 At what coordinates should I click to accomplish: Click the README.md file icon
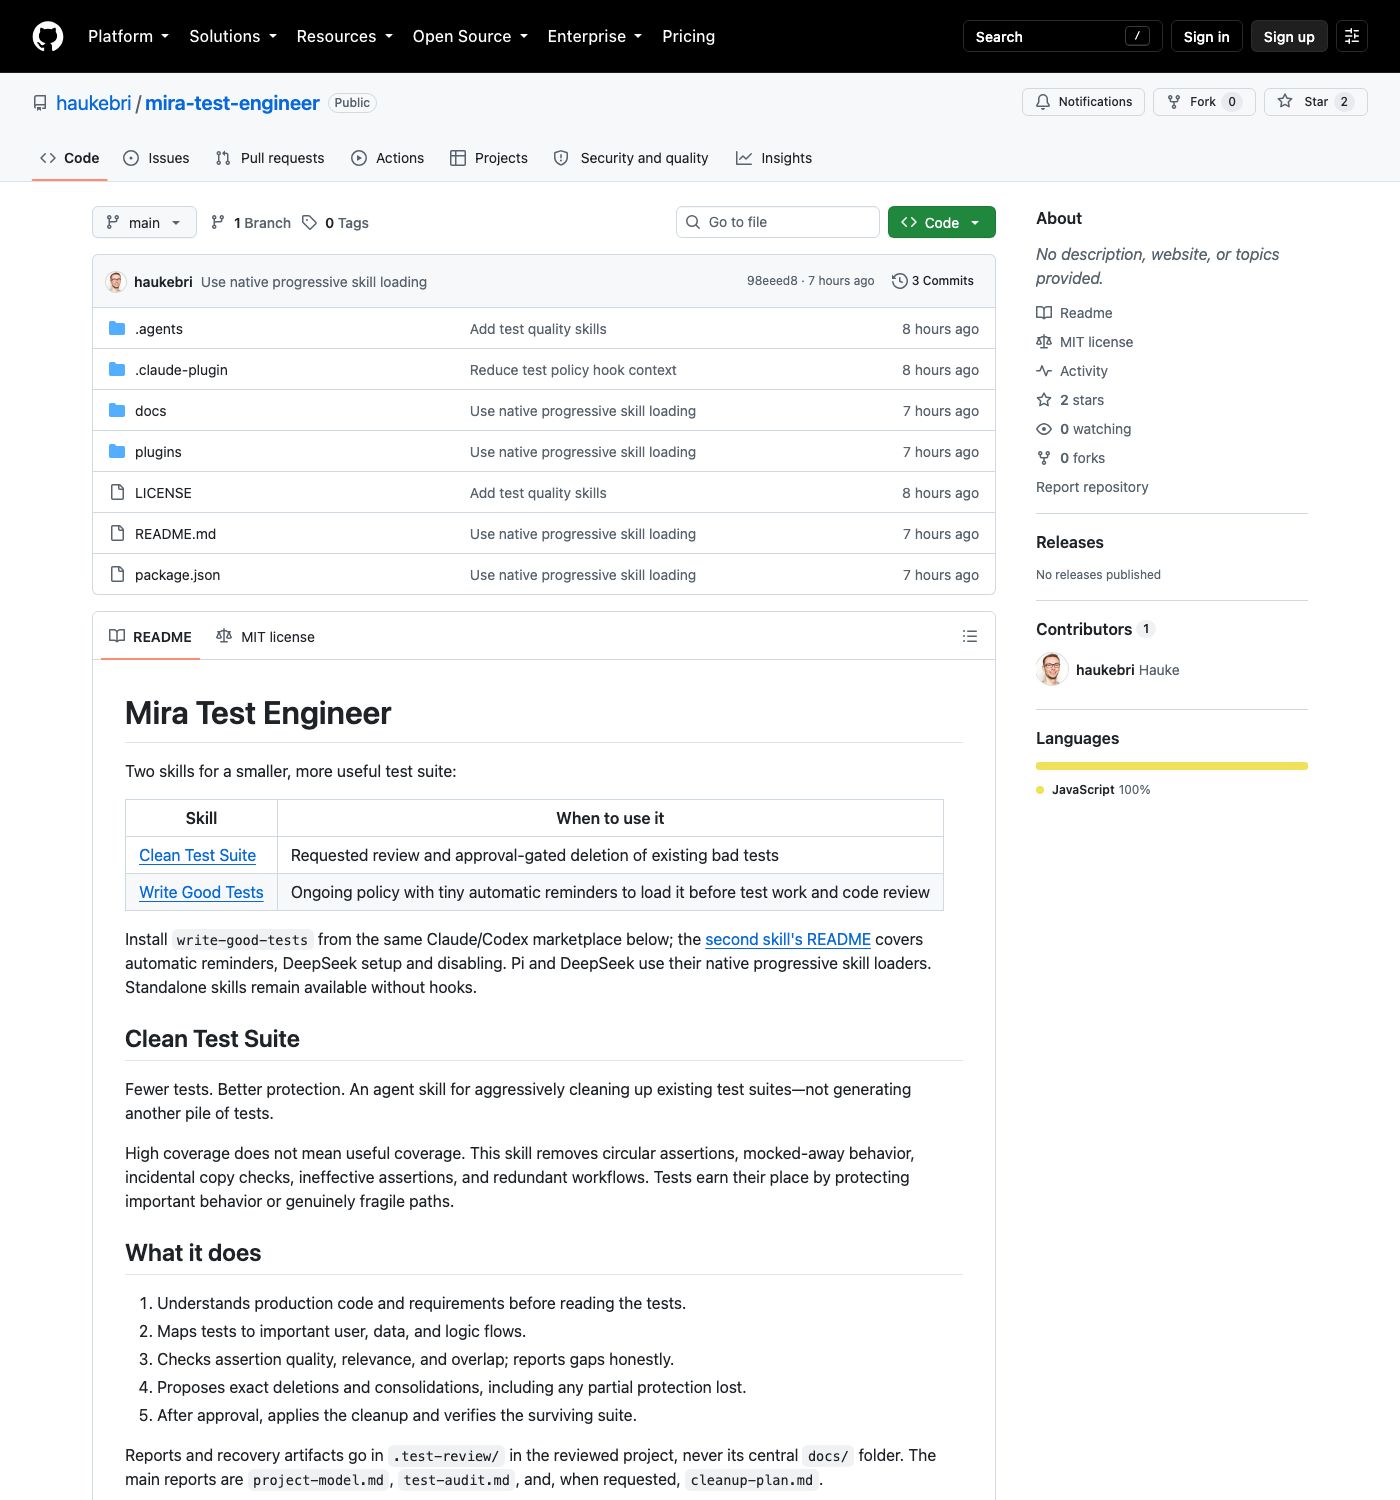[117, 534]
